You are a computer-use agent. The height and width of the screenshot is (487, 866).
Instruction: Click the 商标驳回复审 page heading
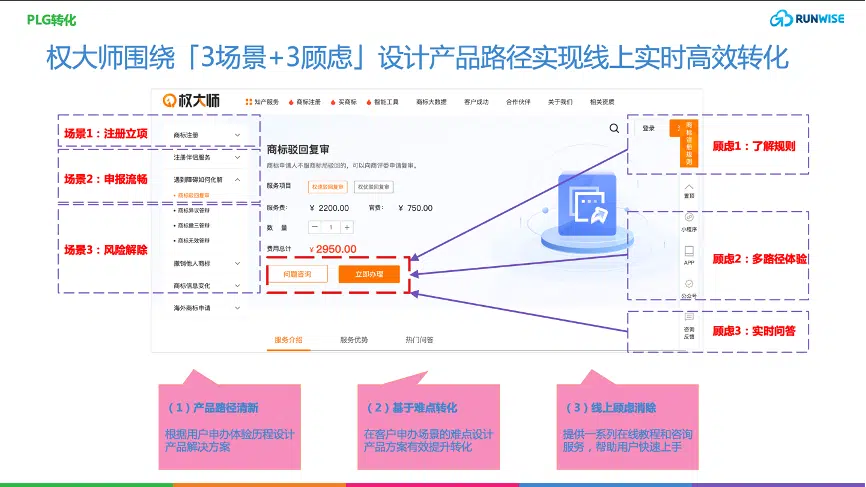coord(298,150)
